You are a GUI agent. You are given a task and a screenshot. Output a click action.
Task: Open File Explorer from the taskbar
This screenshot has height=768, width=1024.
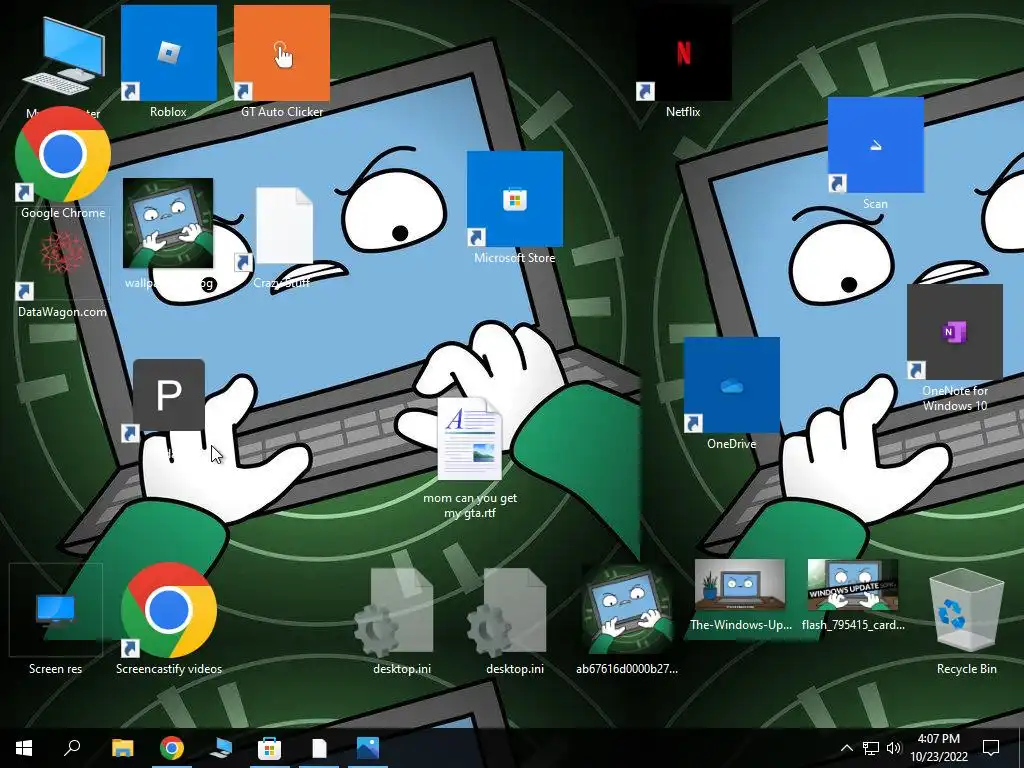tap(123, 748)
